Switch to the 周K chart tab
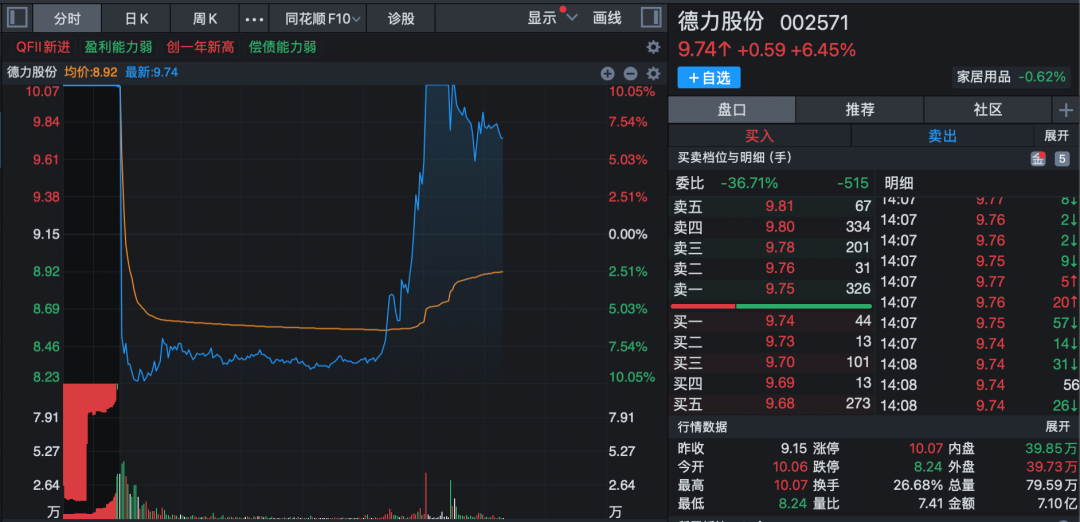 coord(205,18)
